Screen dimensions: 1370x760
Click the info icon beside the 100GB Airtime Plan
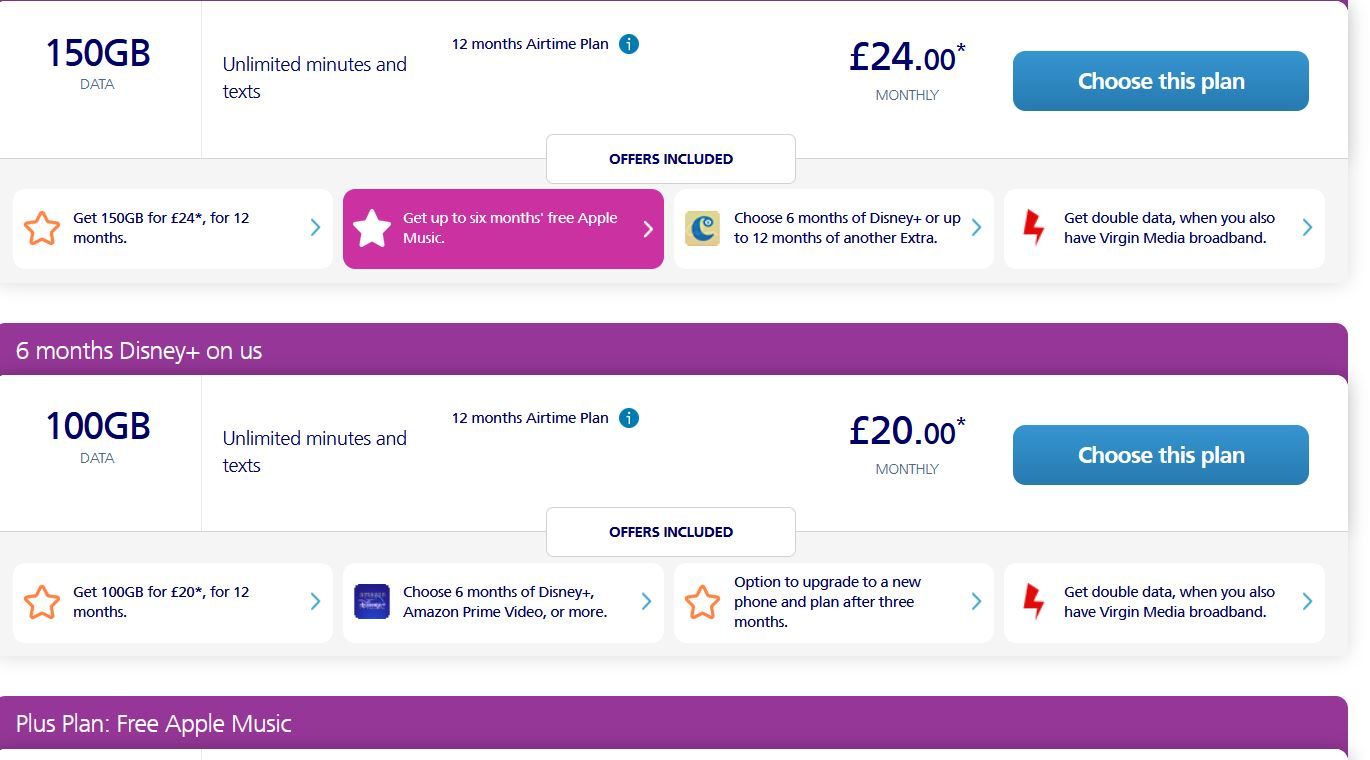click(x=629, y=418)
